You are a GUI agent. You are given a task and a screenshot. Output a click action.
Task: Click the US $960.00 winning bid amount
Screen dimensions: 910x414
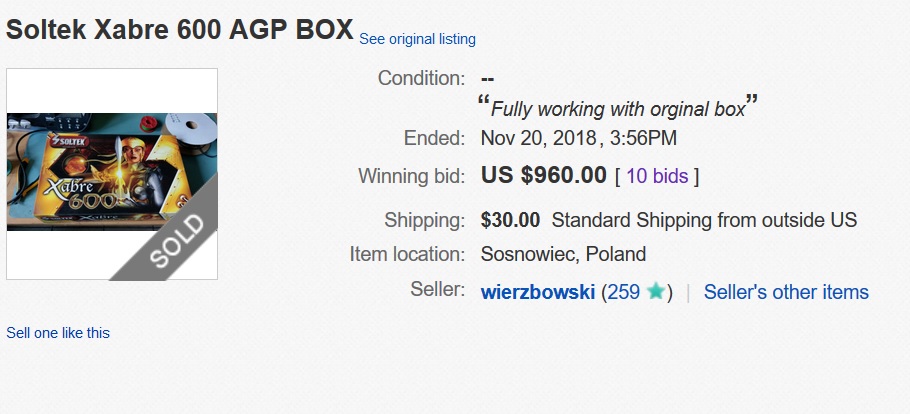click(543, 175)
